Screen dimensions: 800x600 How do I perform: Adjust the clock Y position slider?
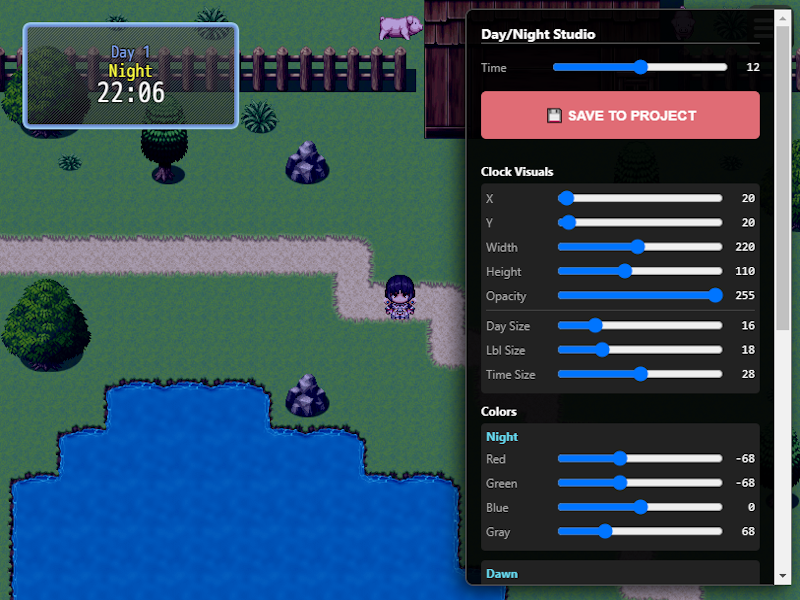[640, 222]
